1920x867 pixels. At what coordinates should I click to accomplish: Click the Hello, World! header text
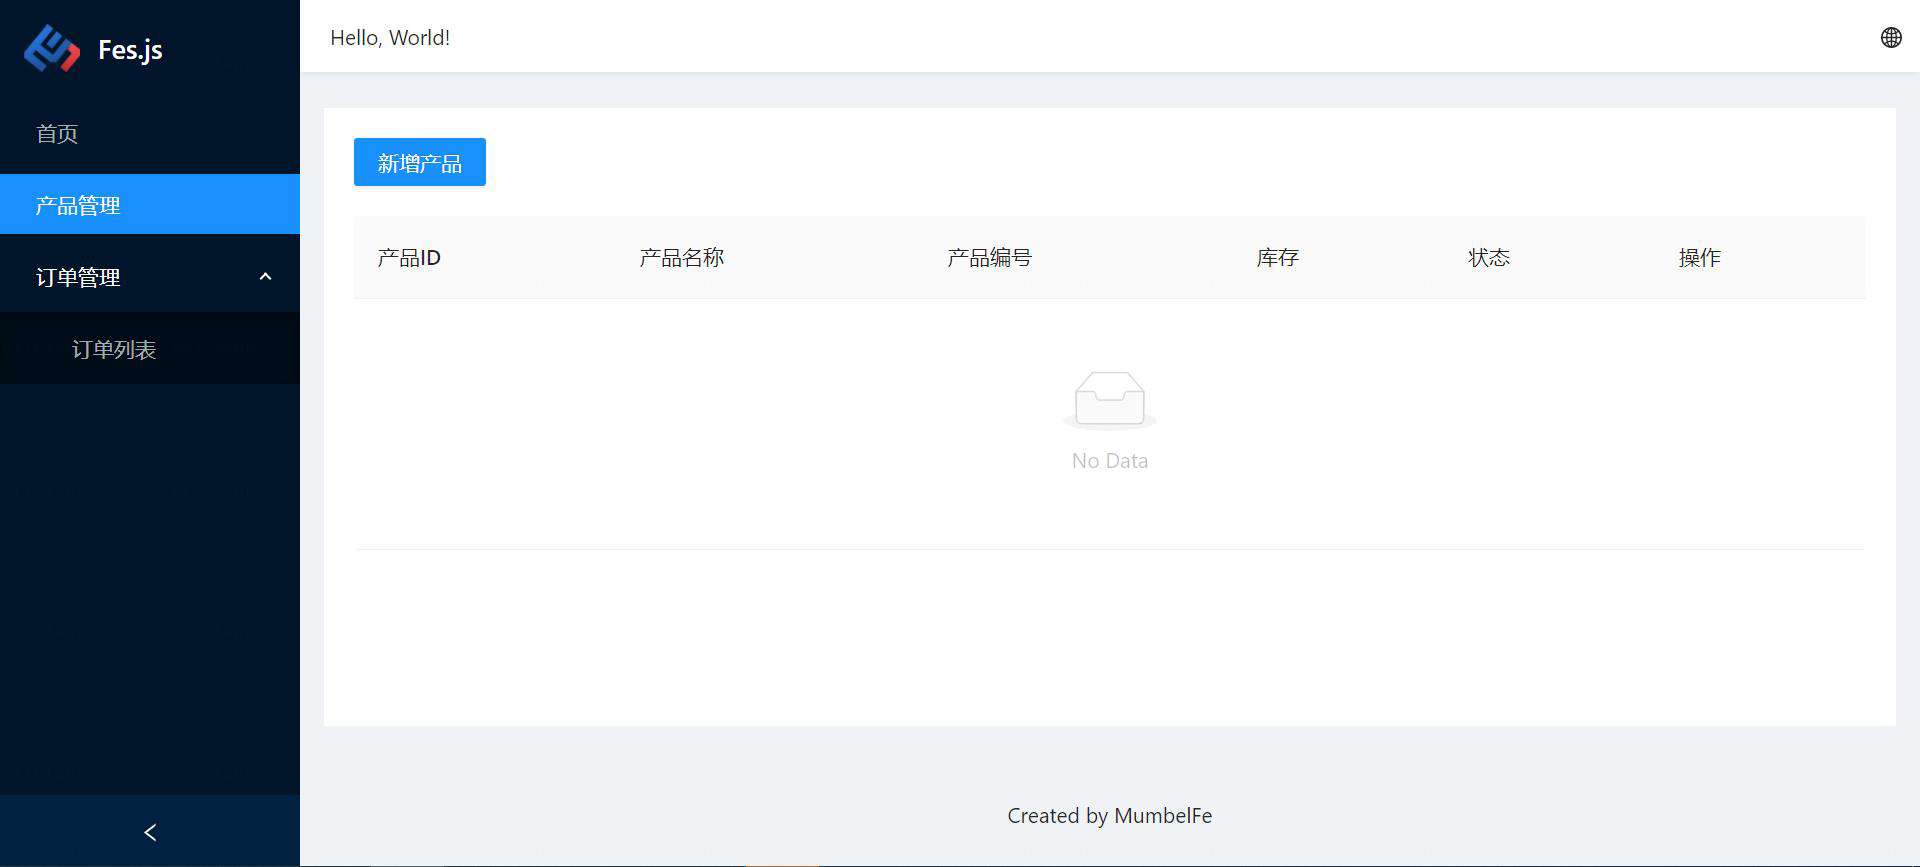[x=390, y=37]
